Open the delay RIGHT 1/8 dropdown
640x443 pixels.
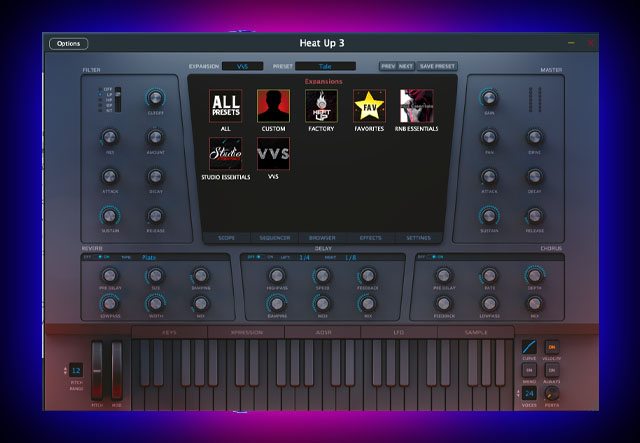[351, 258]
